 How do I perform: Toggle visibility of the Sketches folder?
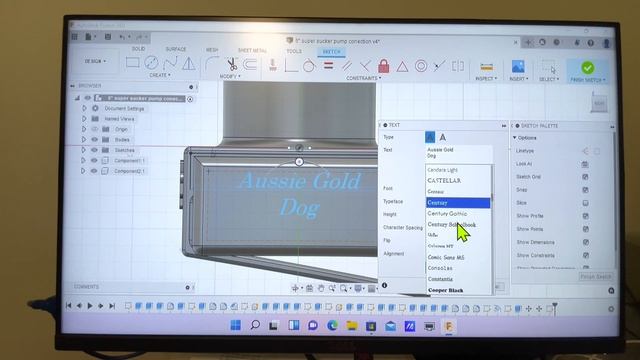(94, 150)
